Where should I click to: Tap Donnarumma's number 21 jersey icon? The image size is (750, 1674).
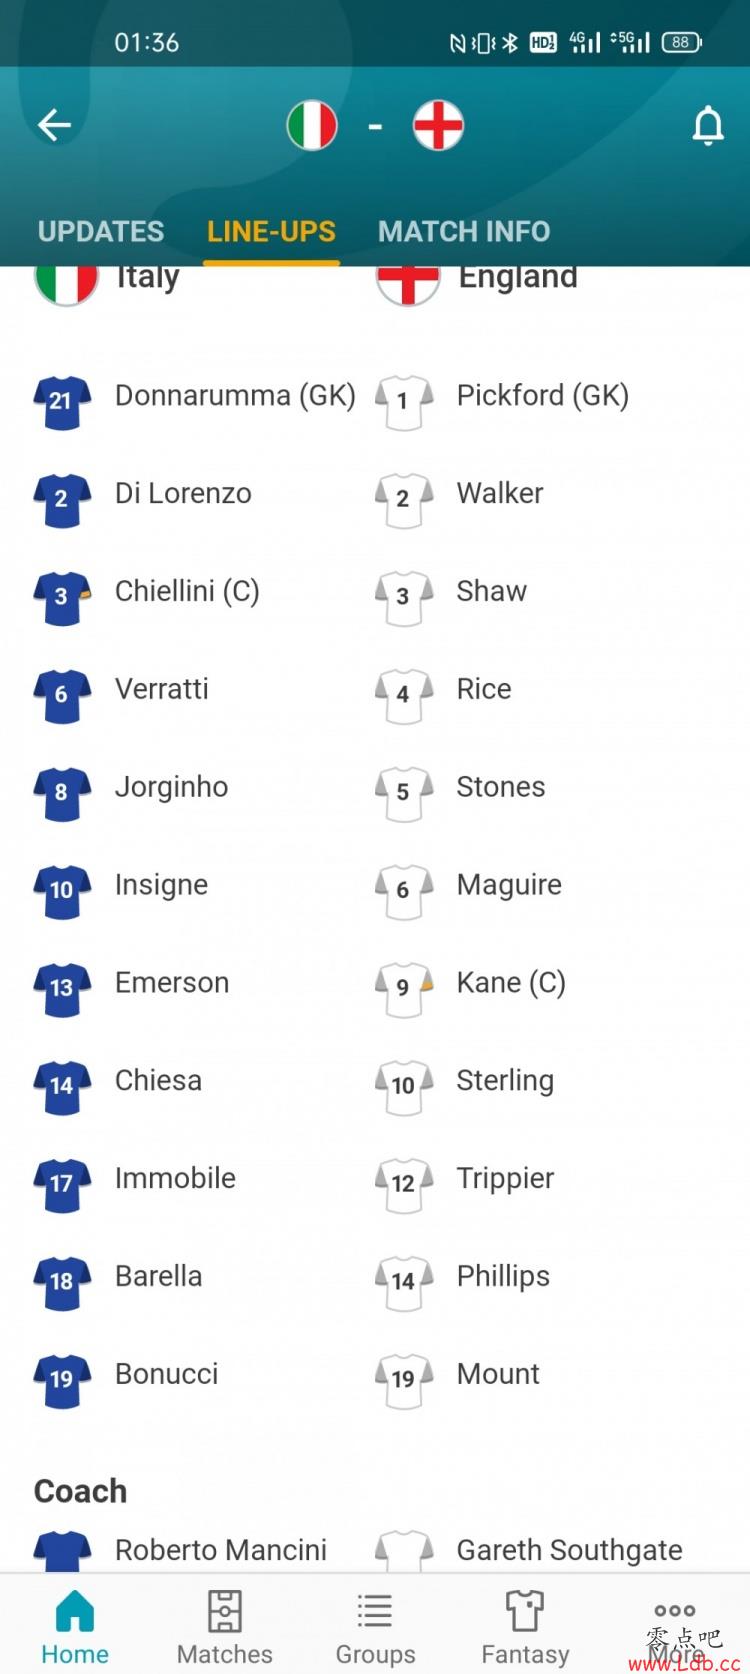tap(62, 402)
